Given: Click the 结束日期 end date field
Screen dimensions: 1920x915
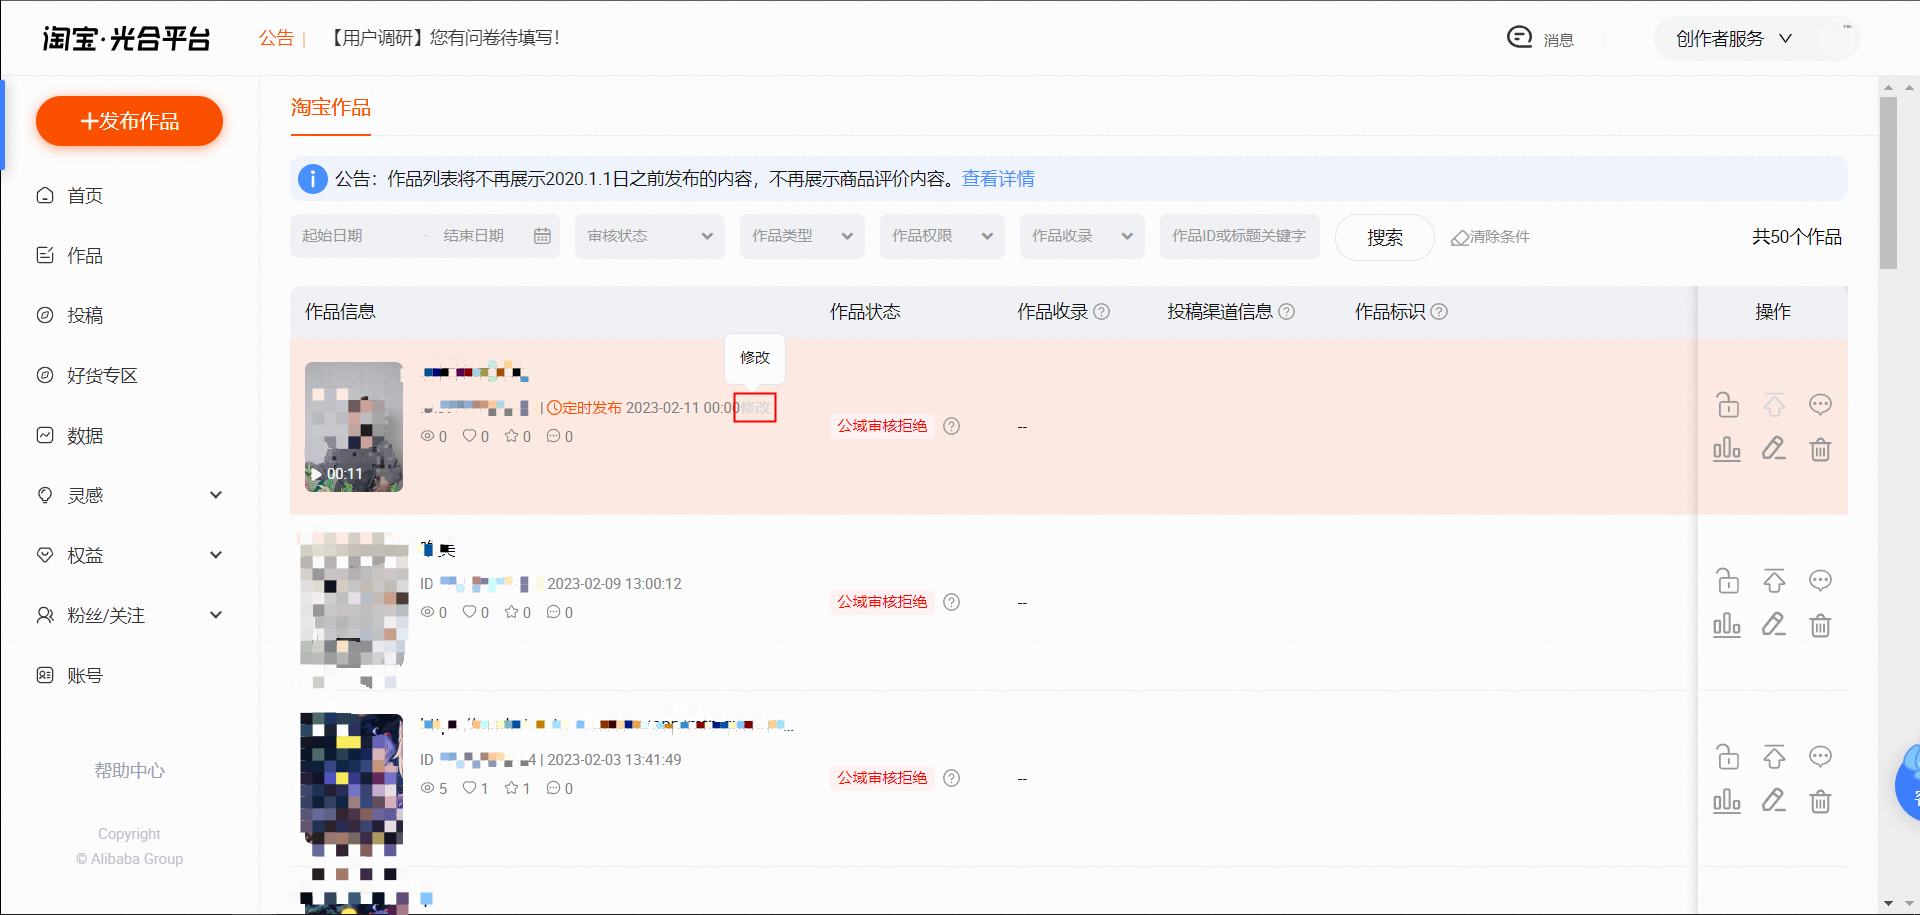Looking at the screenshot, I should click(474, 236).
